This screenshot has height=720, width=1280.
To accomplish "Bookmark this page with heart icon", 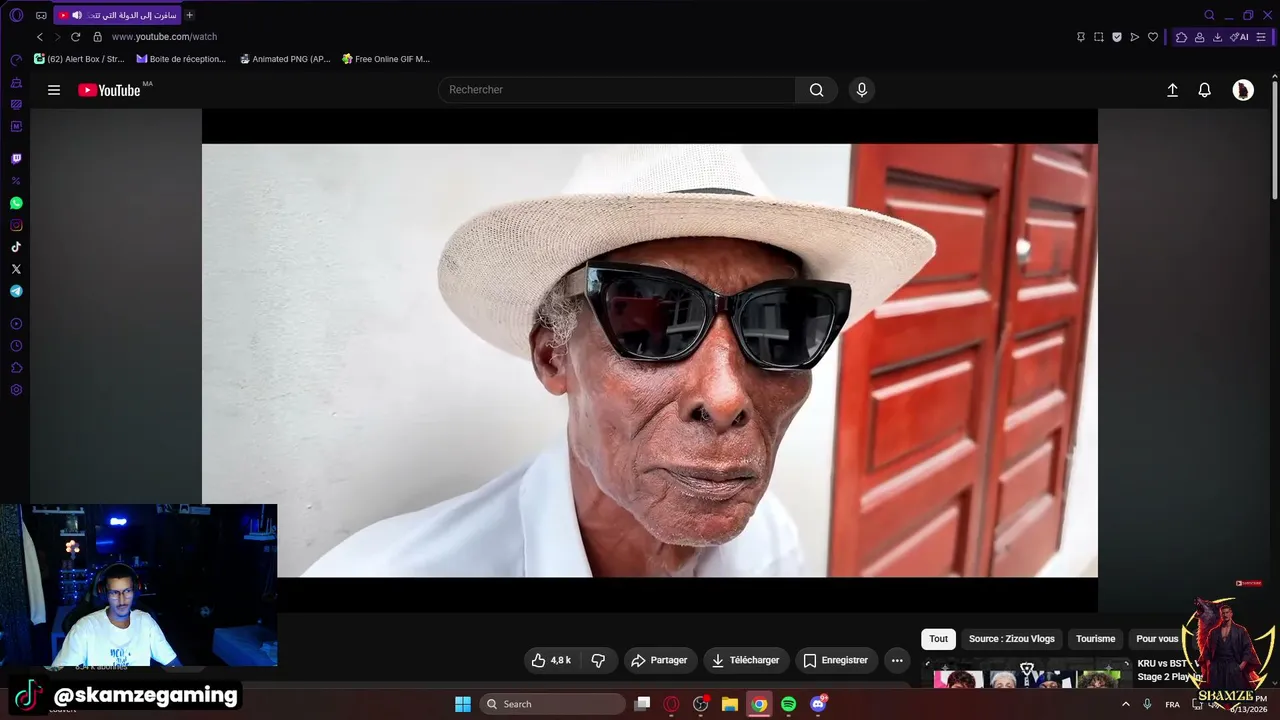I will pos(1153,37).
